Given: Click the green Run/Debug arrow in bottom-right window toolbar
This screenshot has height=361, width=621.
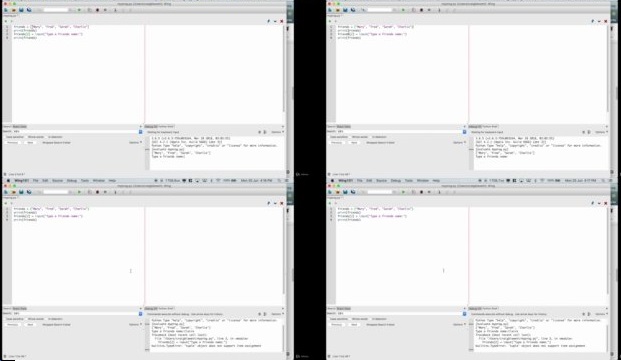Looking at the screenshot, I should pos(403,192).
